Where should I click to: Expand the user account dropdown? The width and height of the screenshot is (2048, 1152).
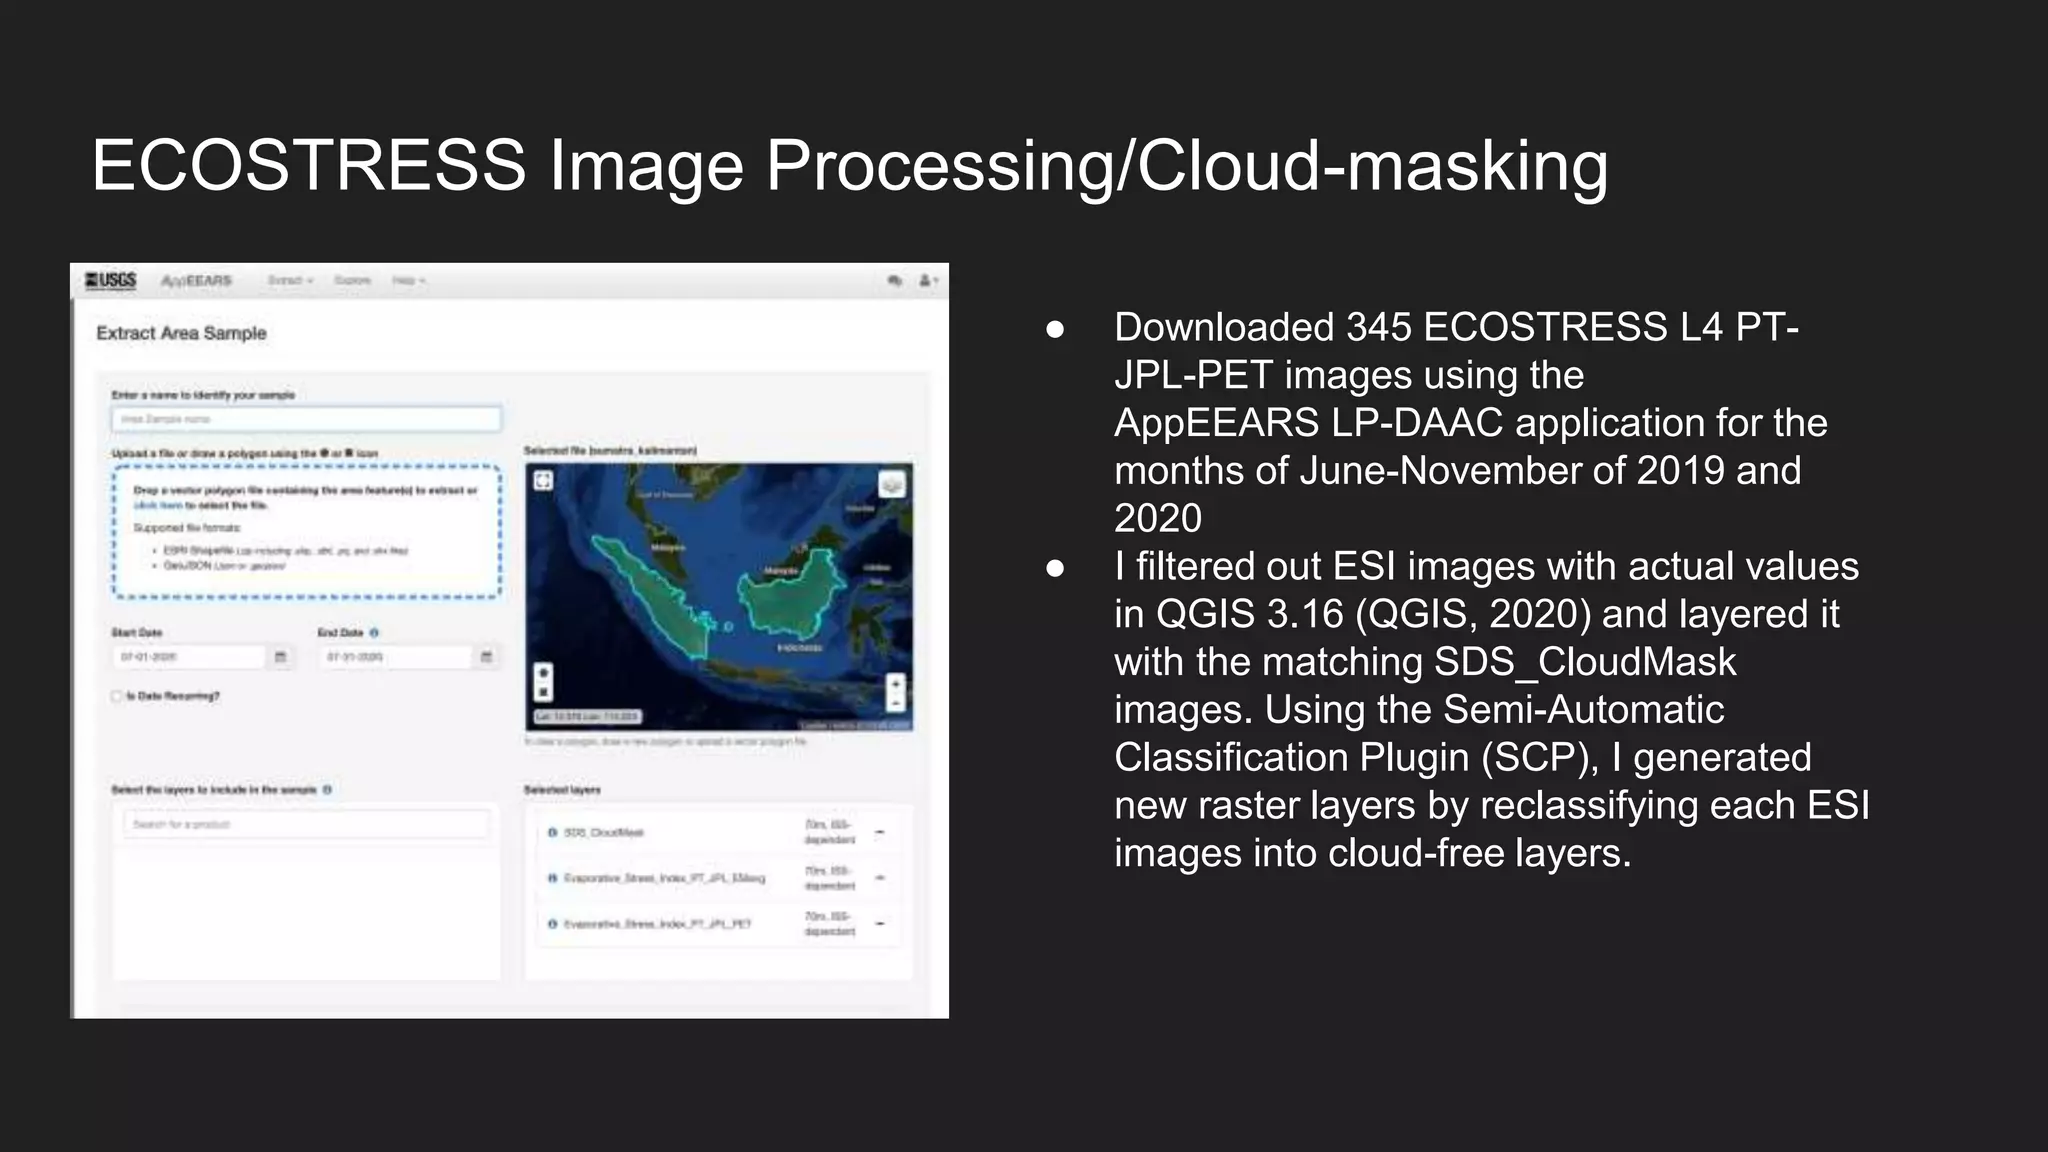[928, 281]
